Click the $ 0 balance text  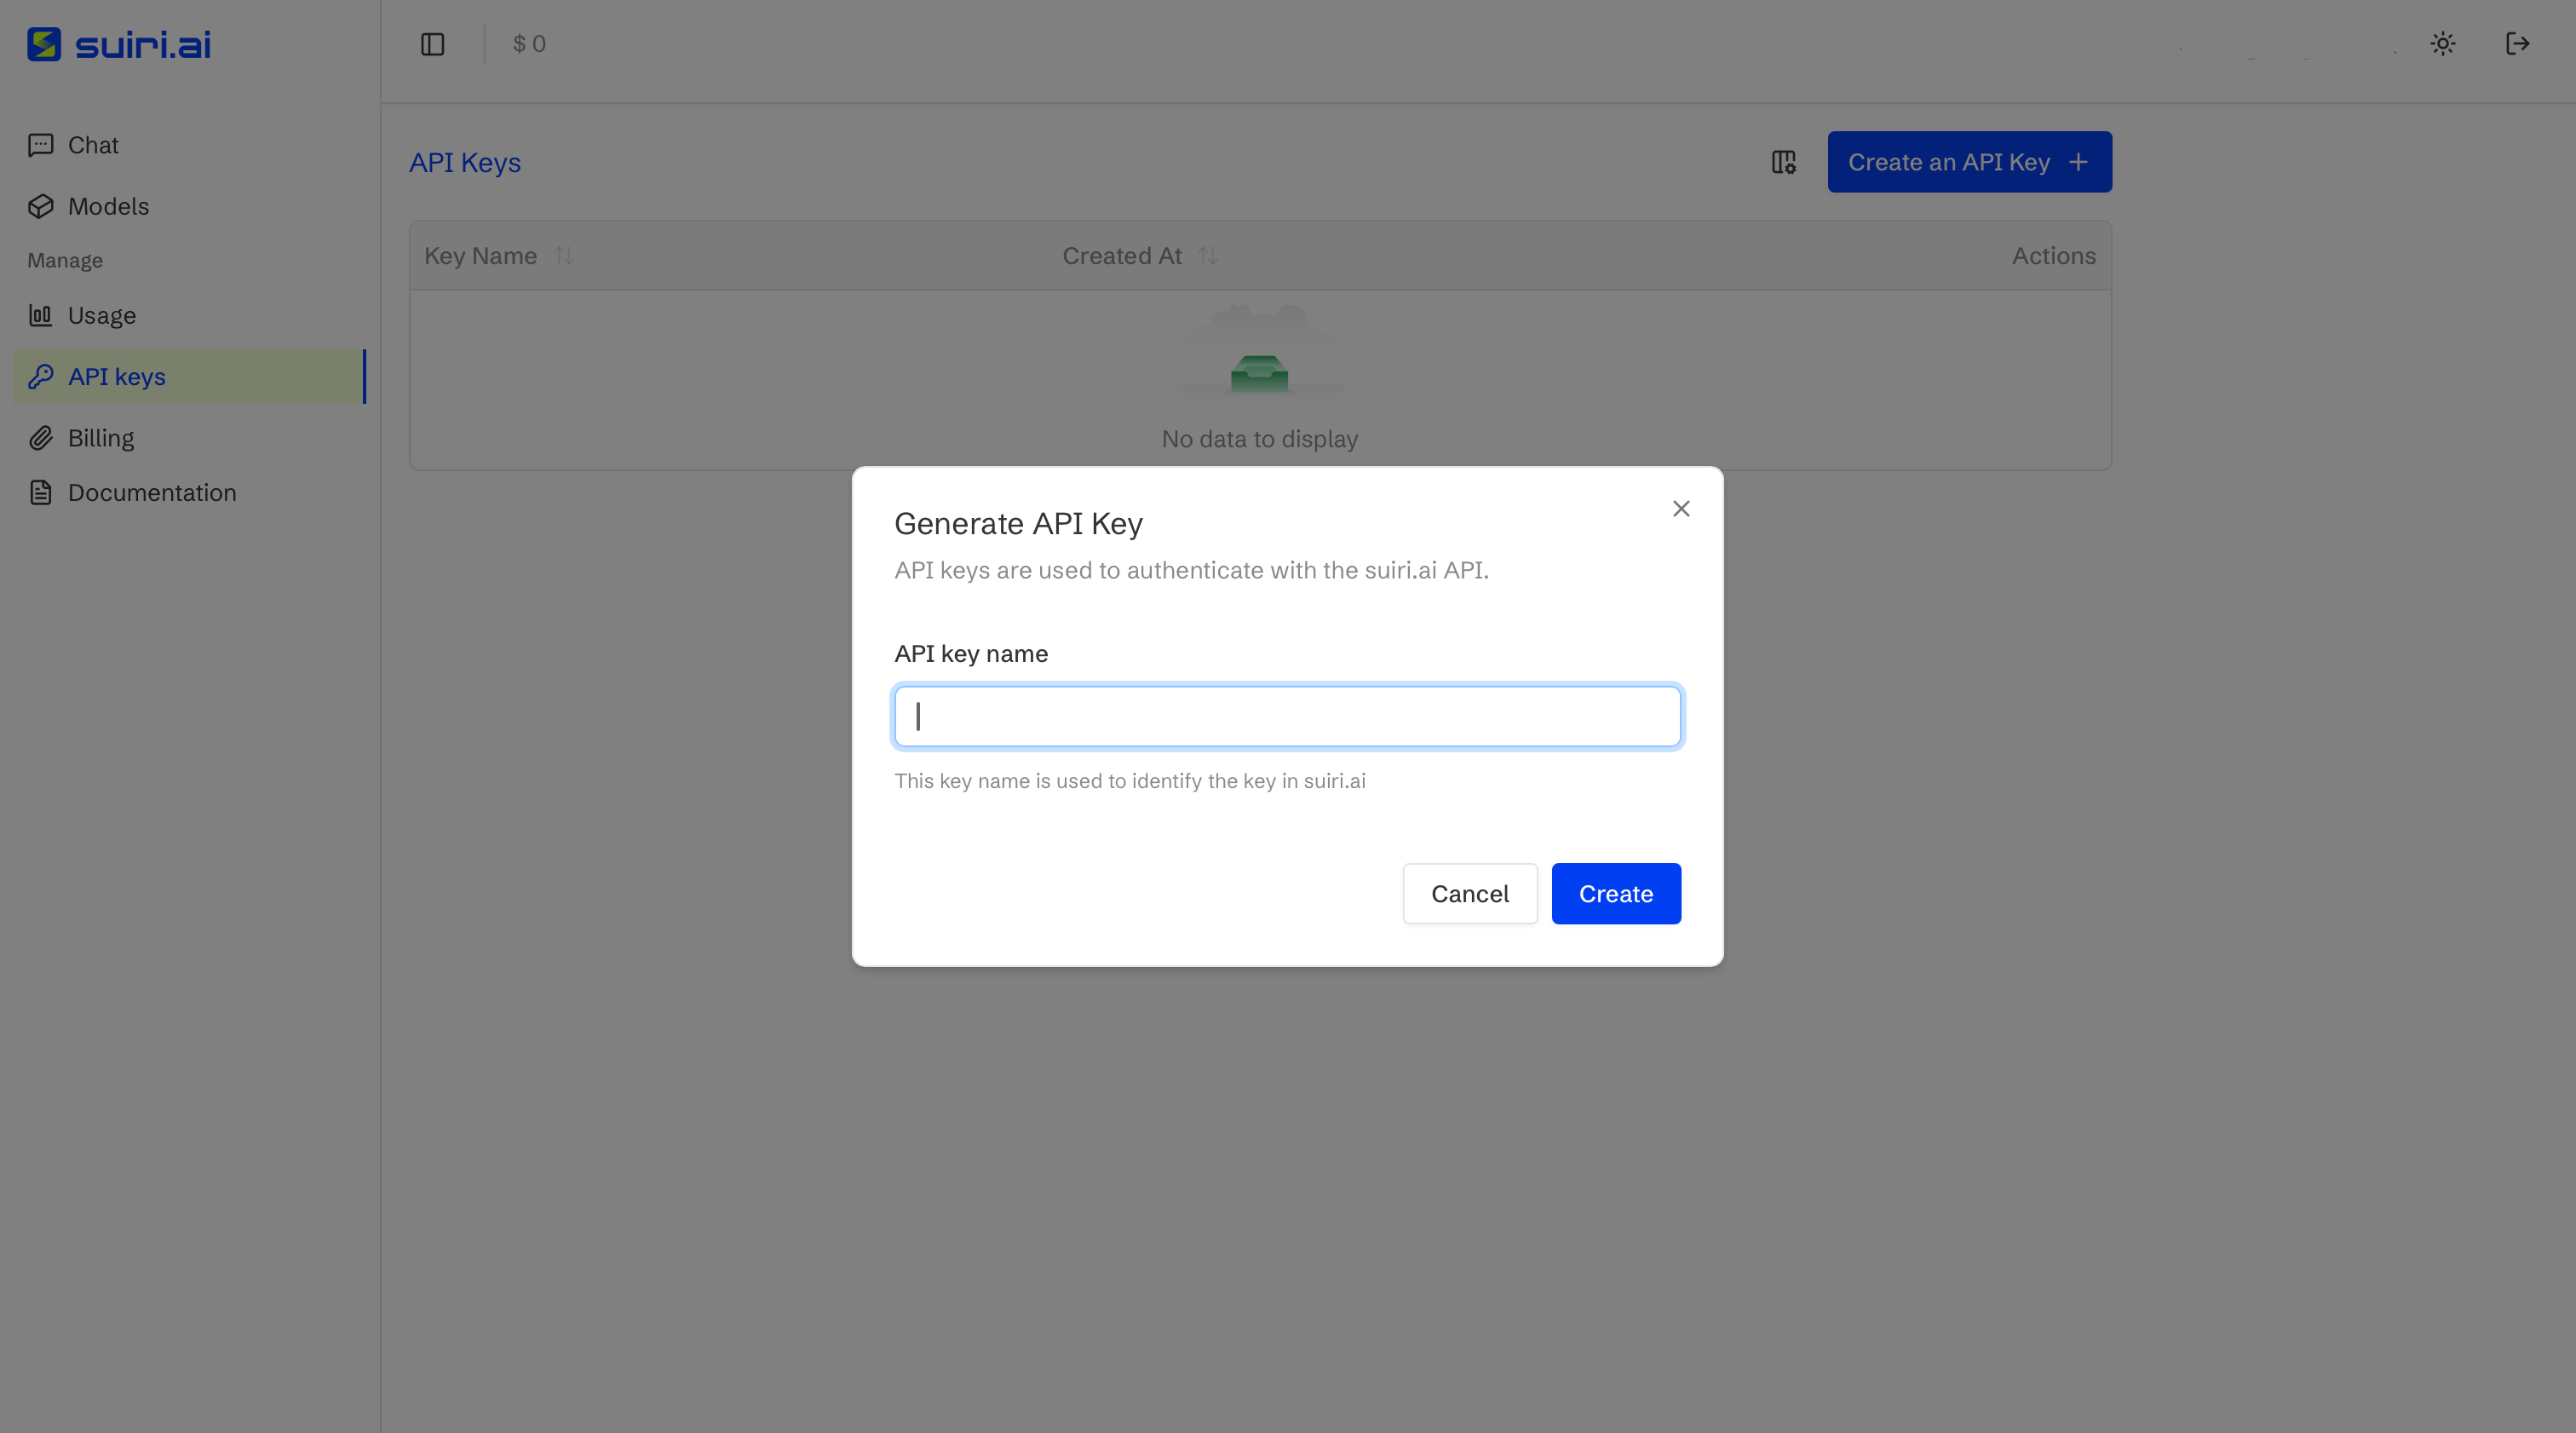click(529, 44)
